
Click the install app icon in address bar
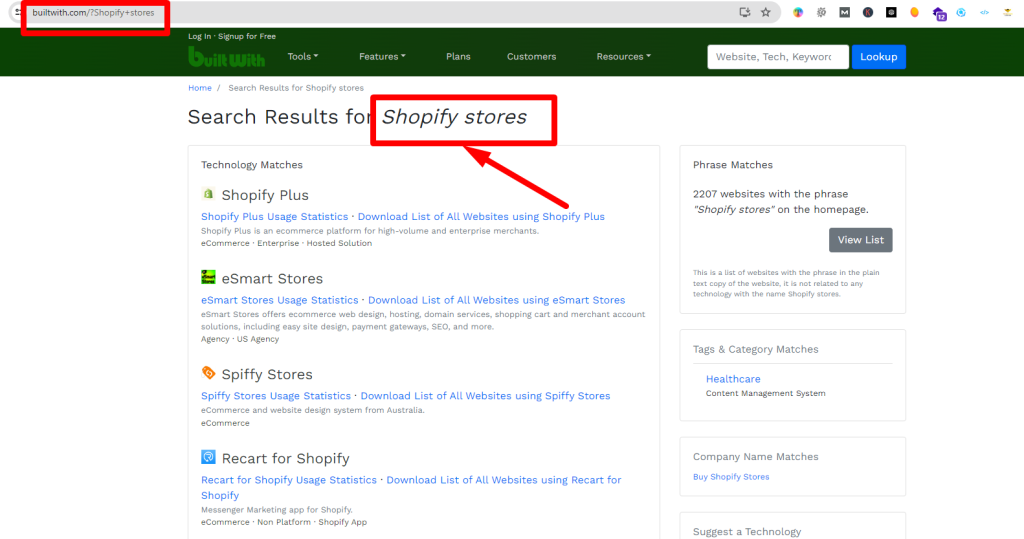(744, 12)
